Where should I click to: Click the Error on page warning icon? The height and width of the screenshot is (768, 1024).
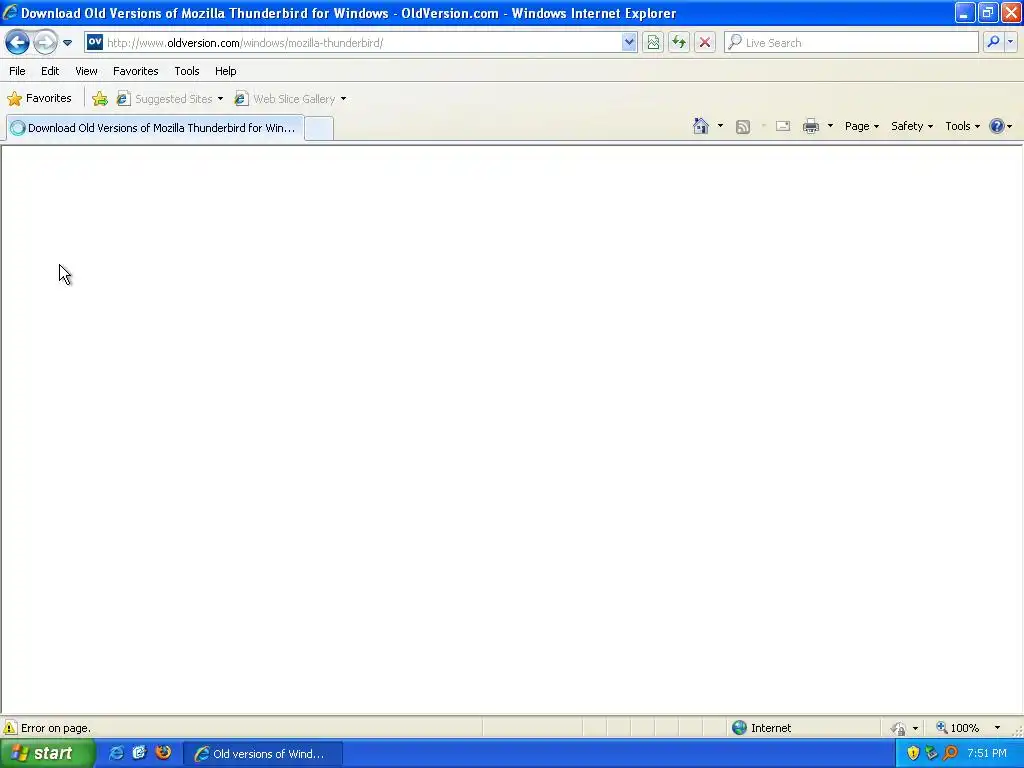(10, 728)
